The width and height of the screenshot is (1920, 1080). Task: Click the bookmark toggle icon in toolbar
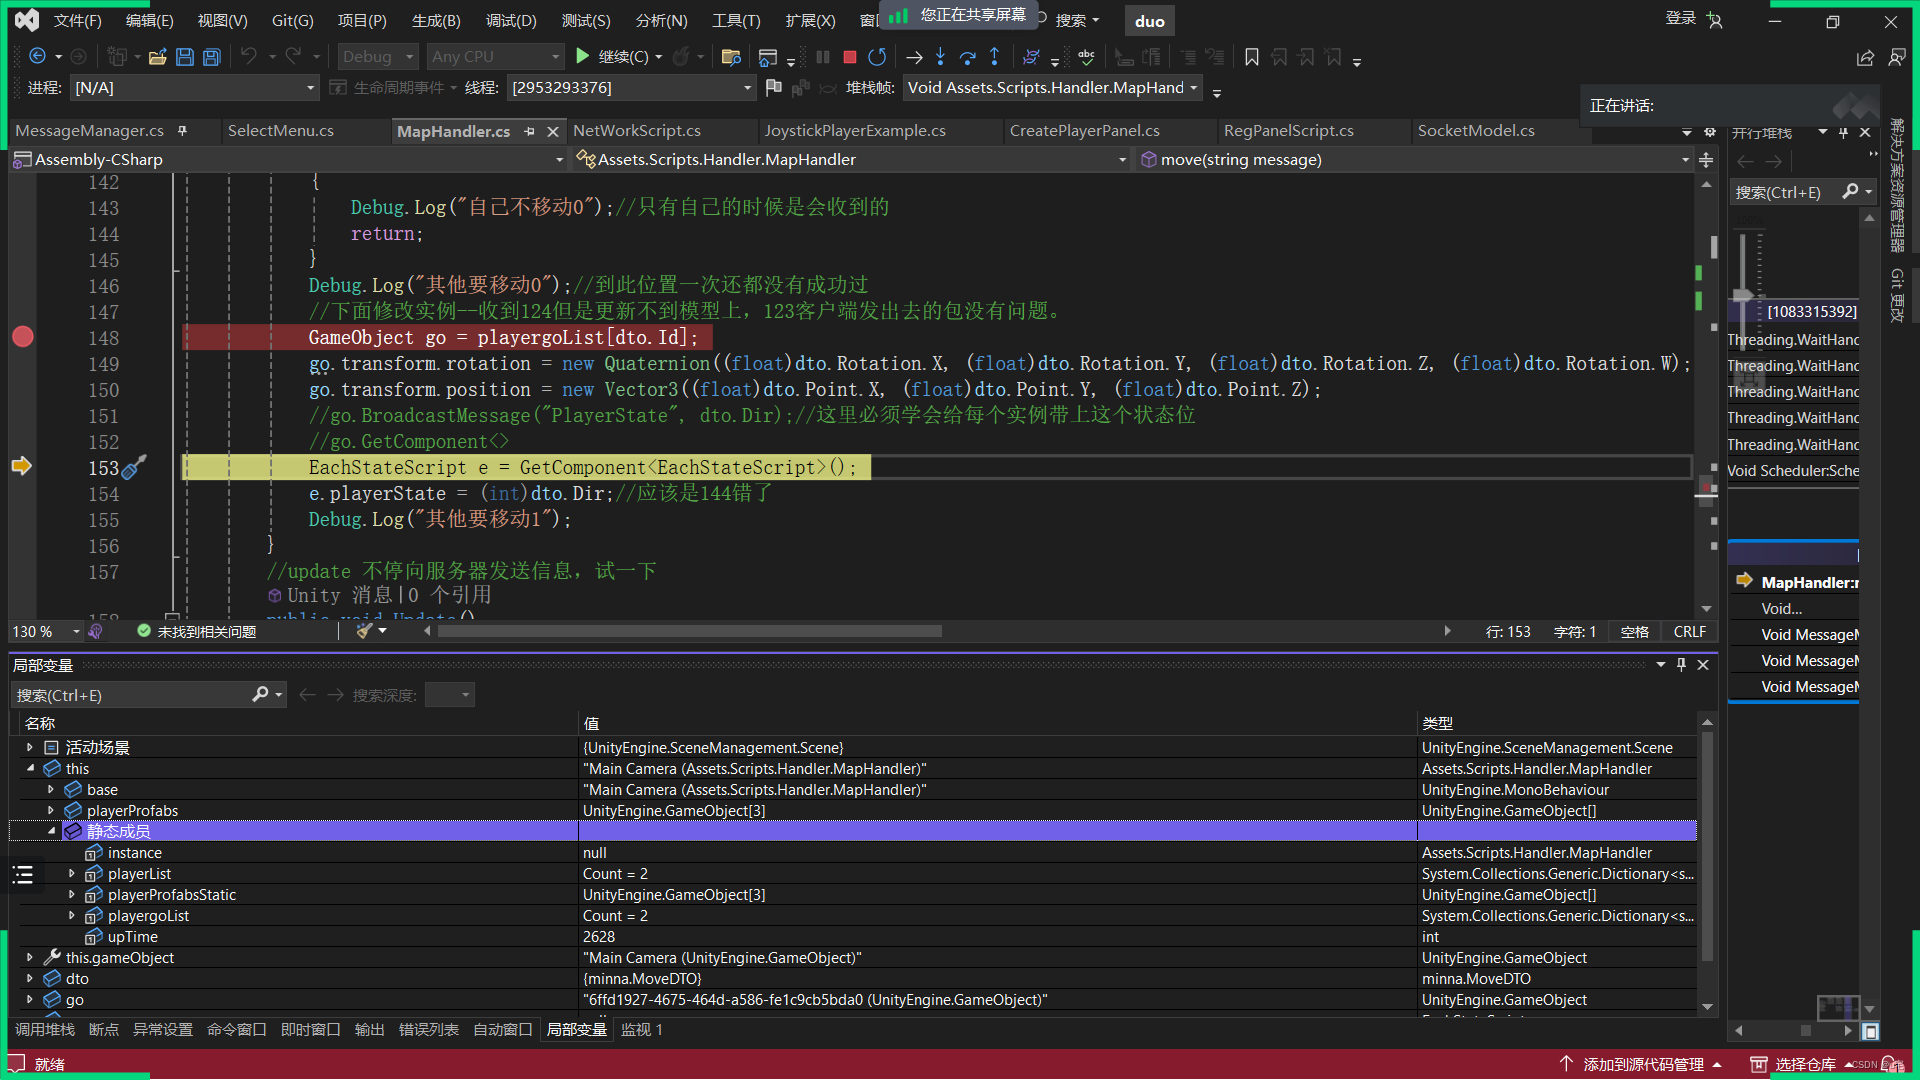tap(1251, 57)
